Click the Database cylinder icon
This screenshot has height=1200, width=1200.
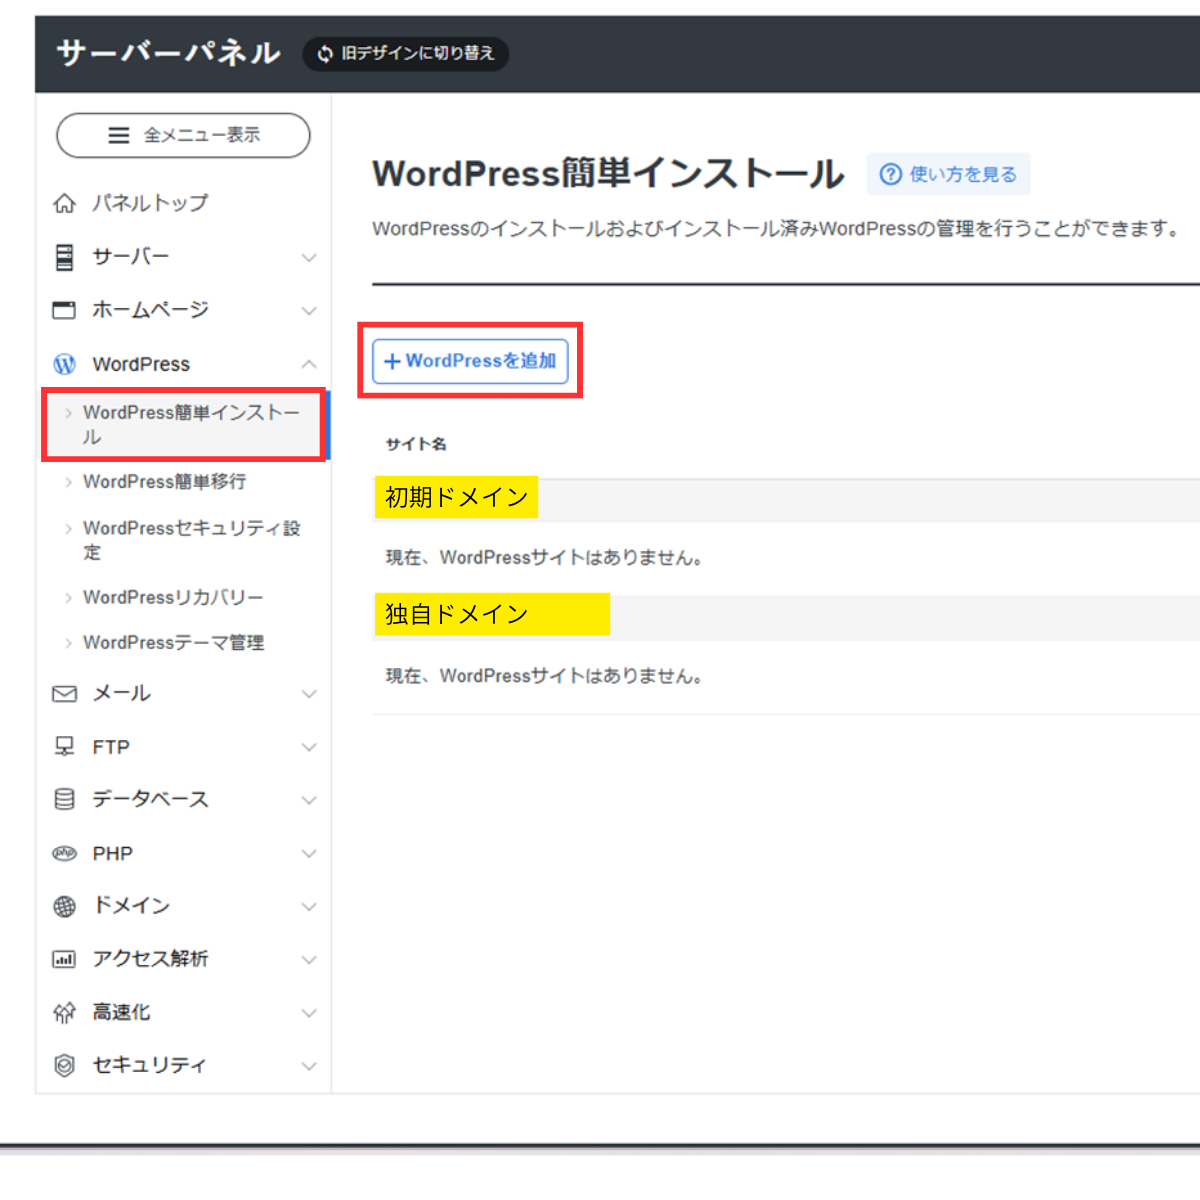point(64,799)
